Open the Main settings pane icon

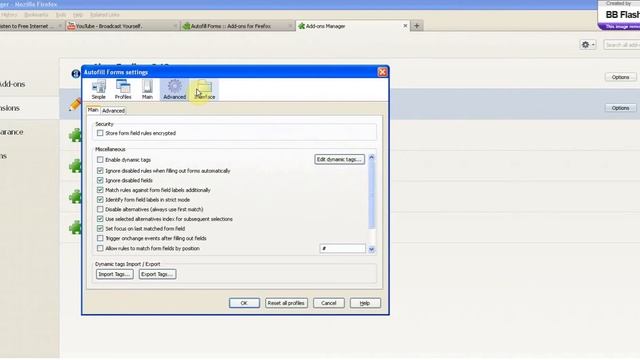(147, 90)
